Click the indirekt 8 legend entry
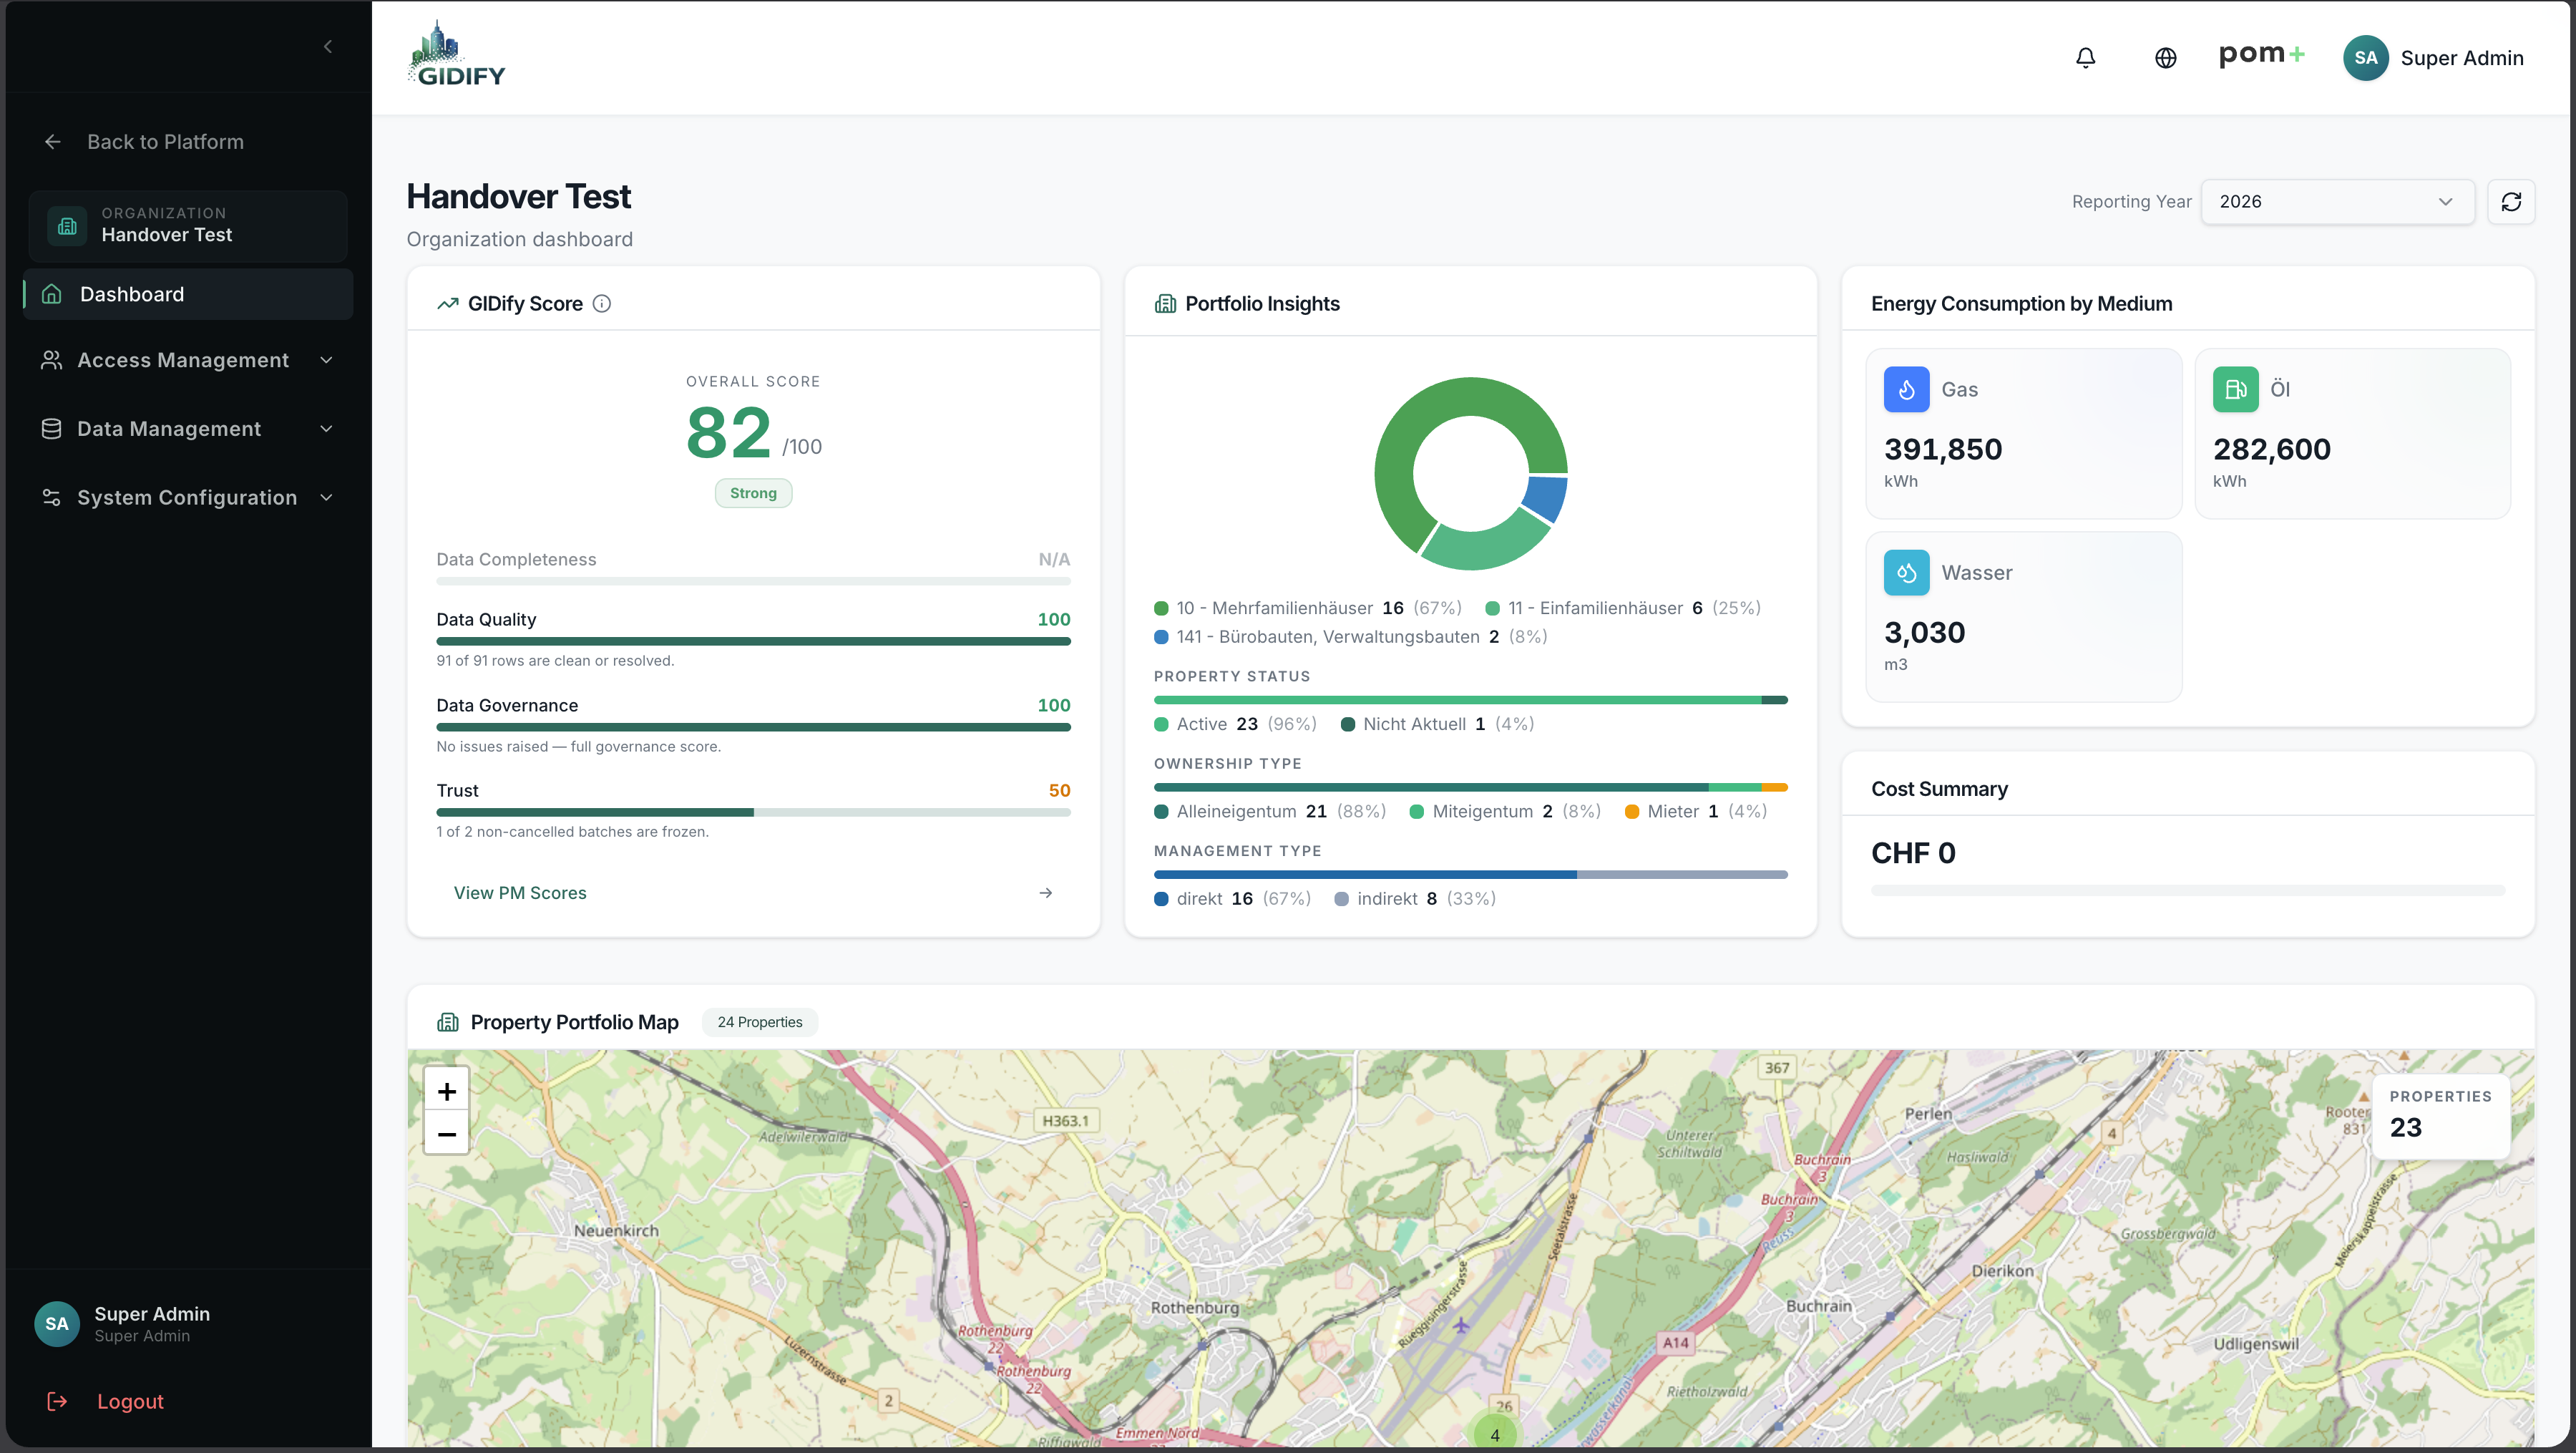The image size is (2576, 1453). 1415,899
